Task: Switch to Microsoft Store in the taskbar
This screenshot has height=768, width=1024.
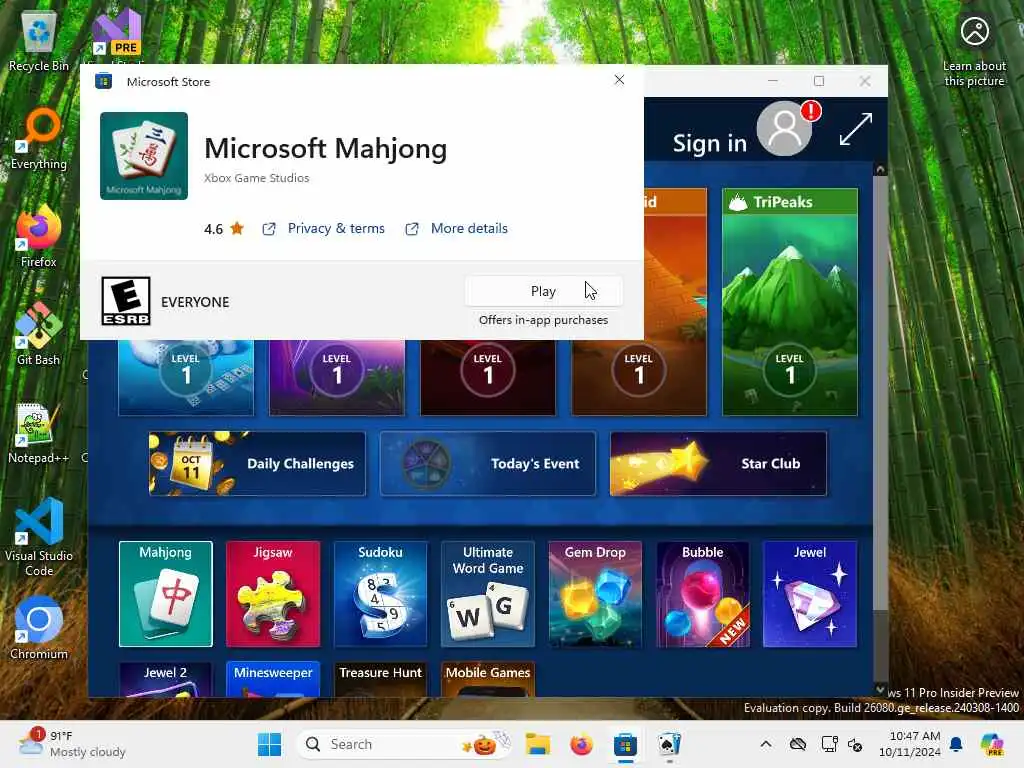Action: (625, 744)
